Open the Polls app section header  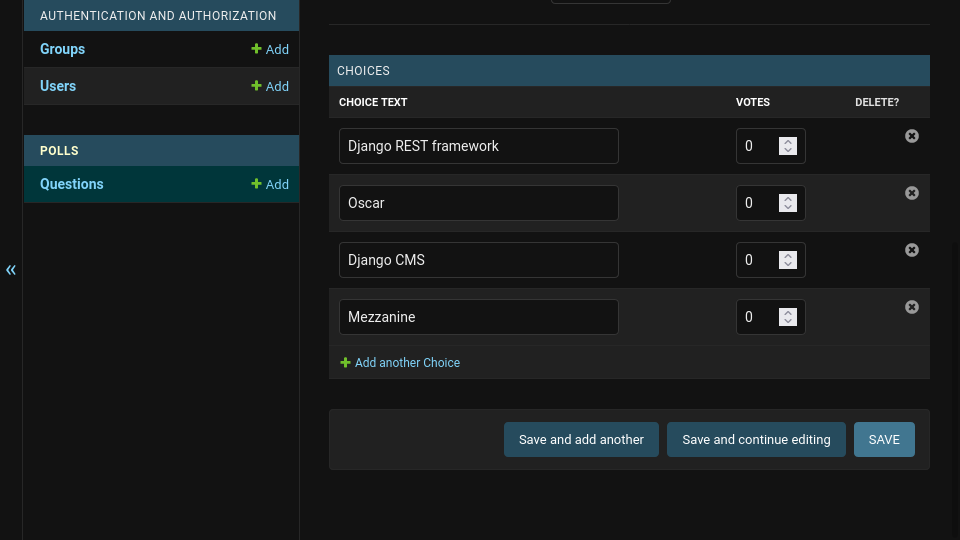coord(59,151)
